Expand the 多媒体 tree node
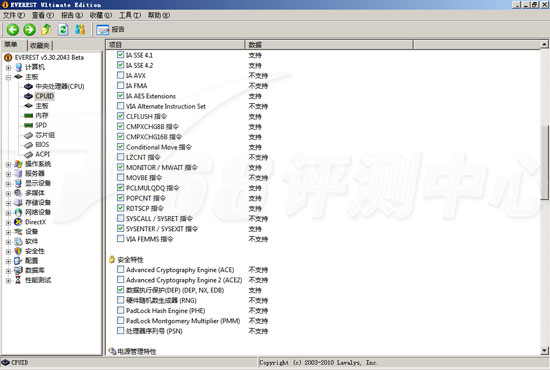Screen dimensions: 550x370 tap(8, 193)
